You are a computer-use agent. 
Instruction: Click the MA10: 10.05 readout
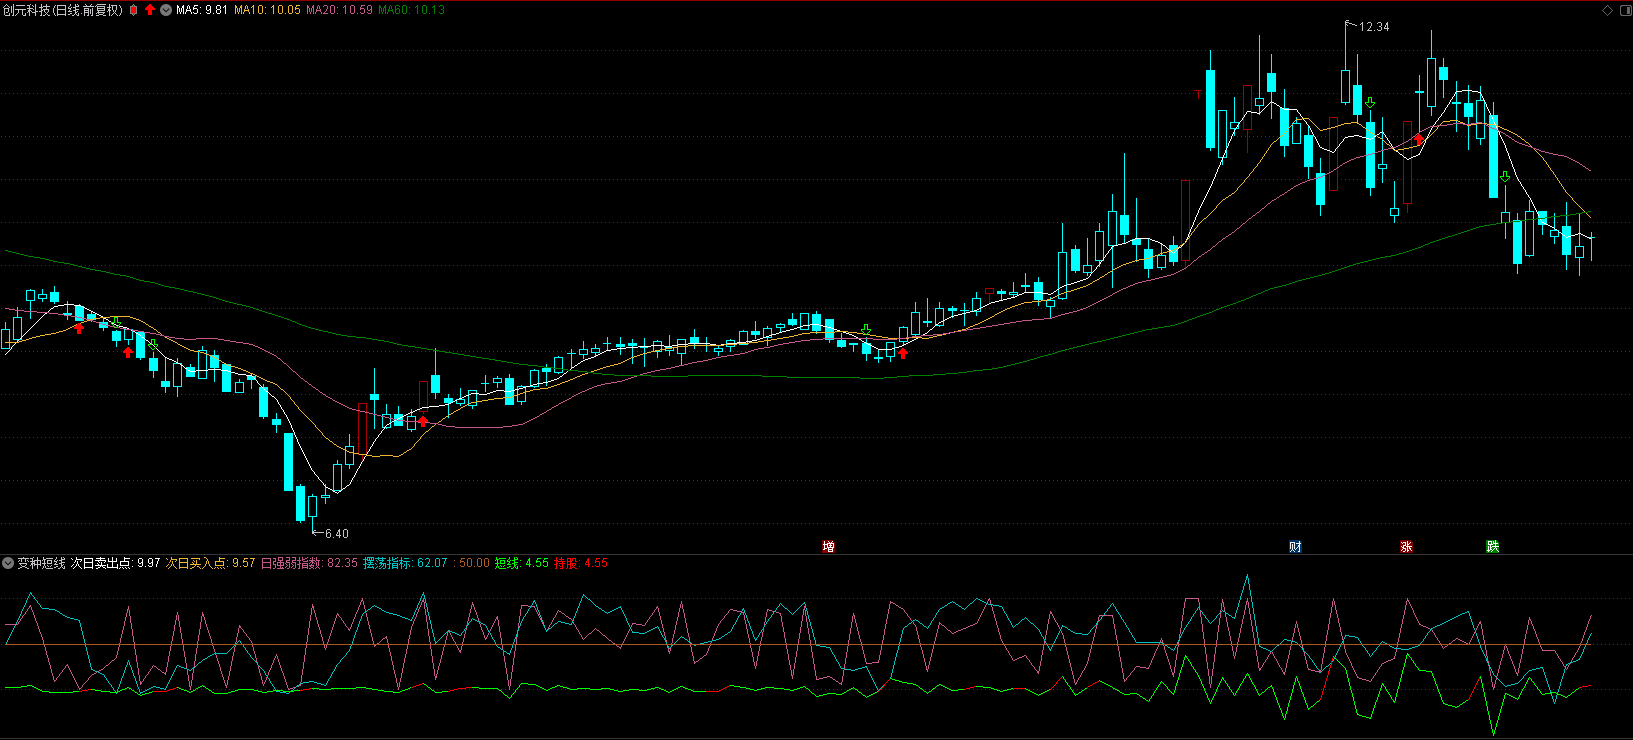(x=267, y=10)
